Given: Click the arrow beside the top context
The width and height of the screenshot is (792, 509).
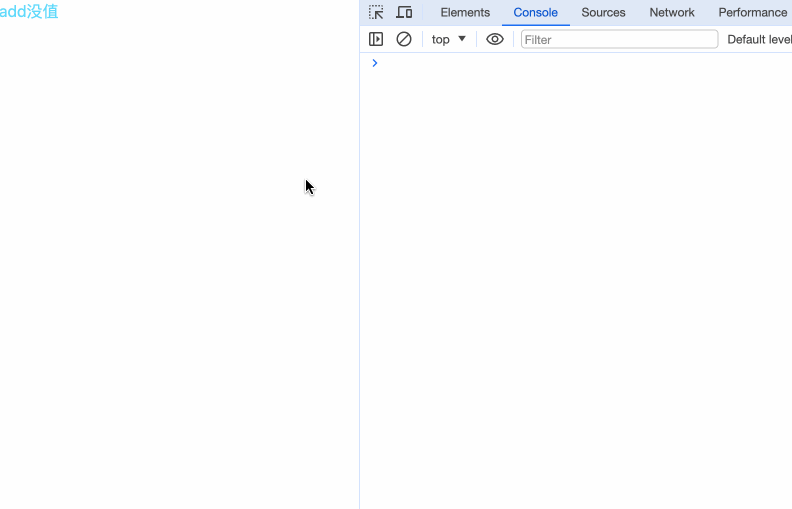Looking at the screenshot, I should coord(462,39).
